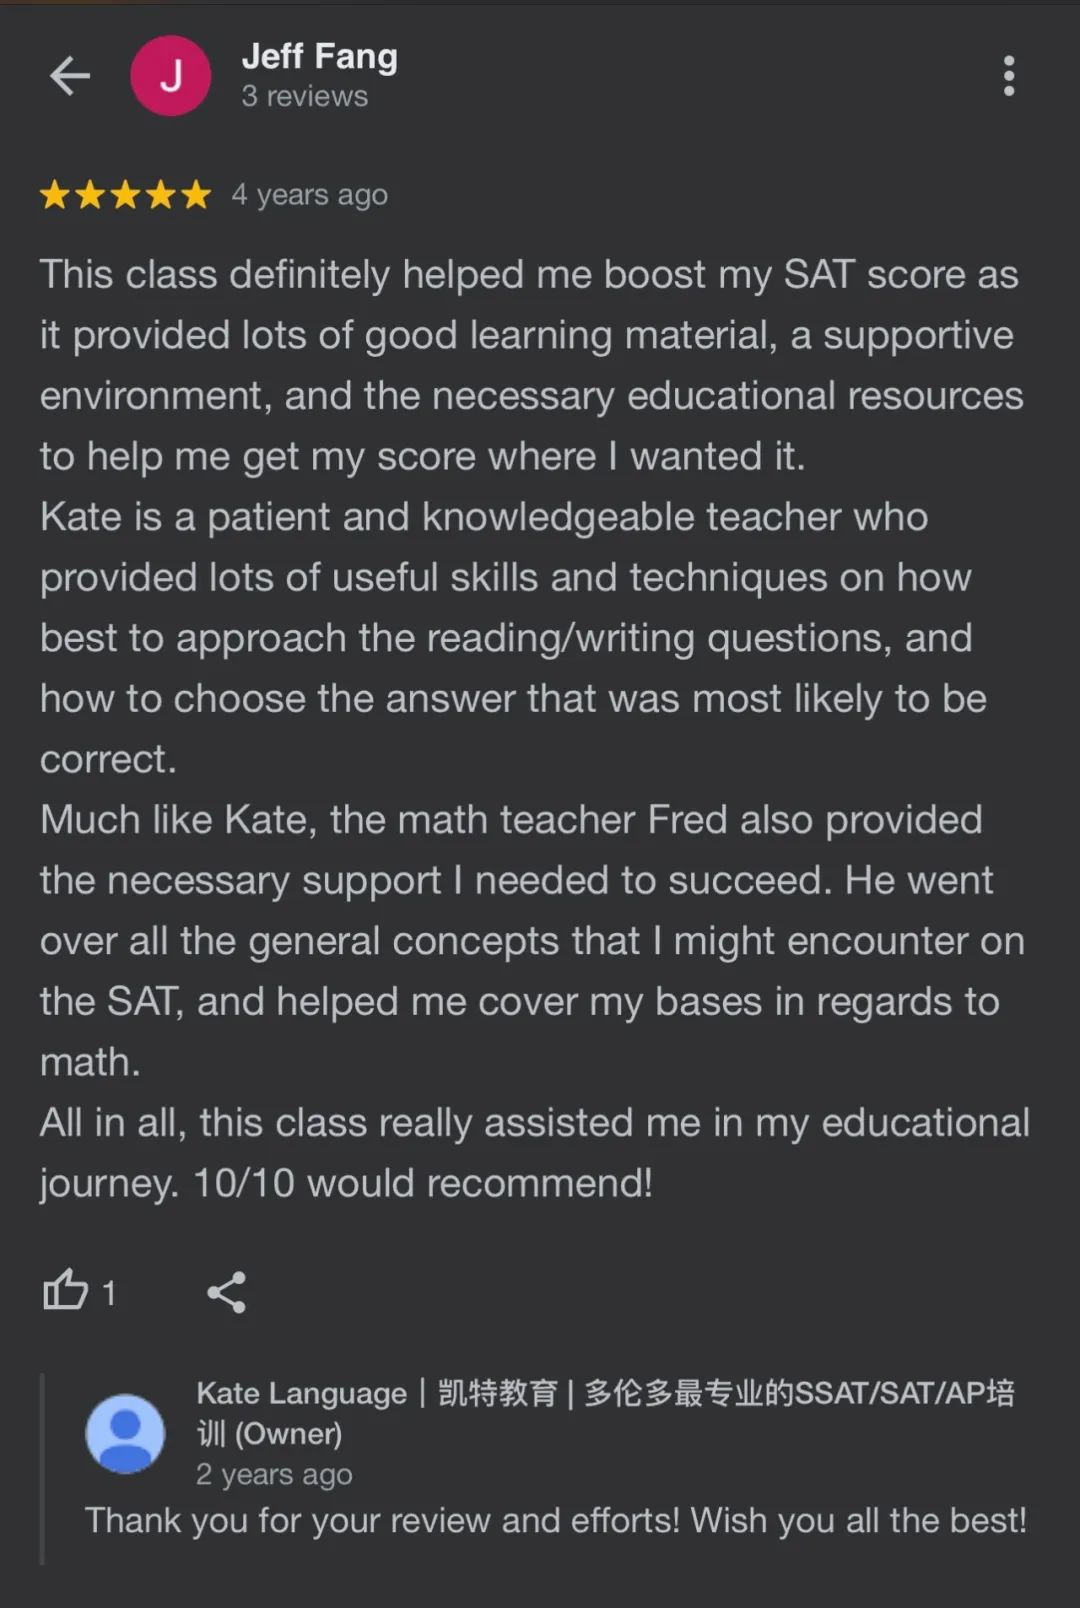Select the owner's 'Thank you for your review' reply
This screenshot has height=1608, width=1080.
[x=556, y=1520]
